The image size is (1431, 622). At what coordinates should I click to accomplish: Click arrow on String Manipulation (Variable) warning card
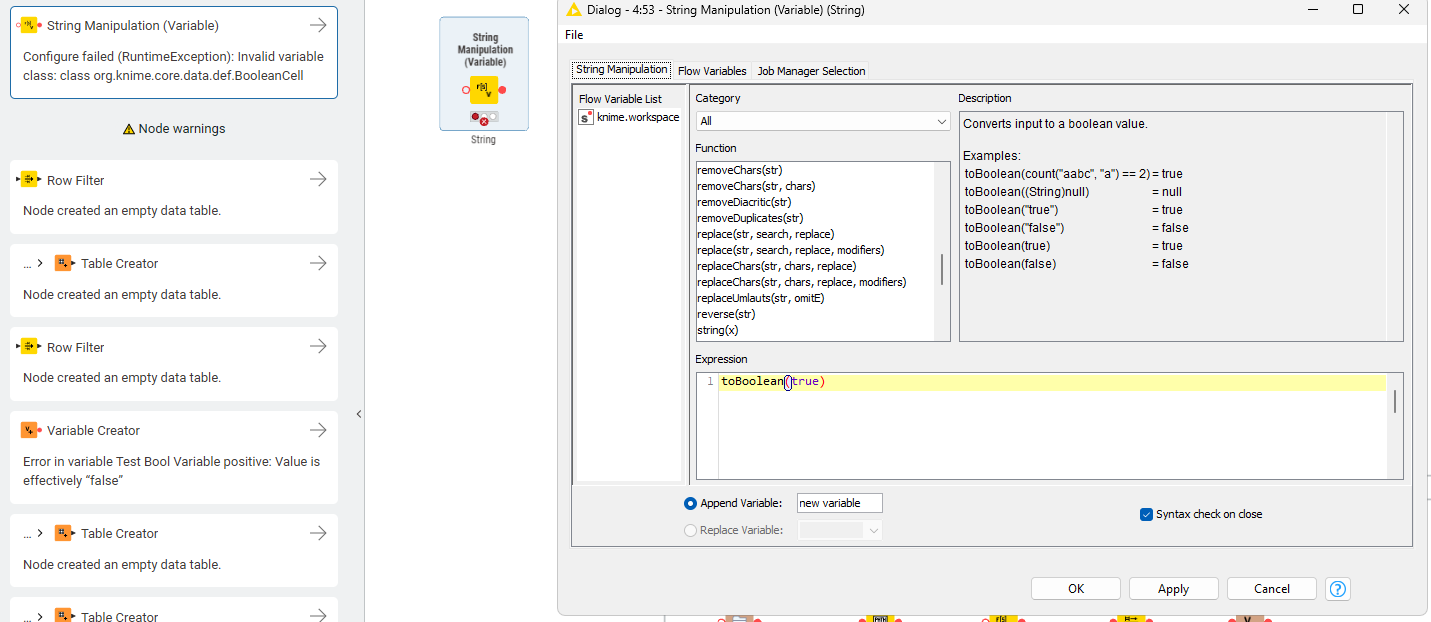click(318, 25)
